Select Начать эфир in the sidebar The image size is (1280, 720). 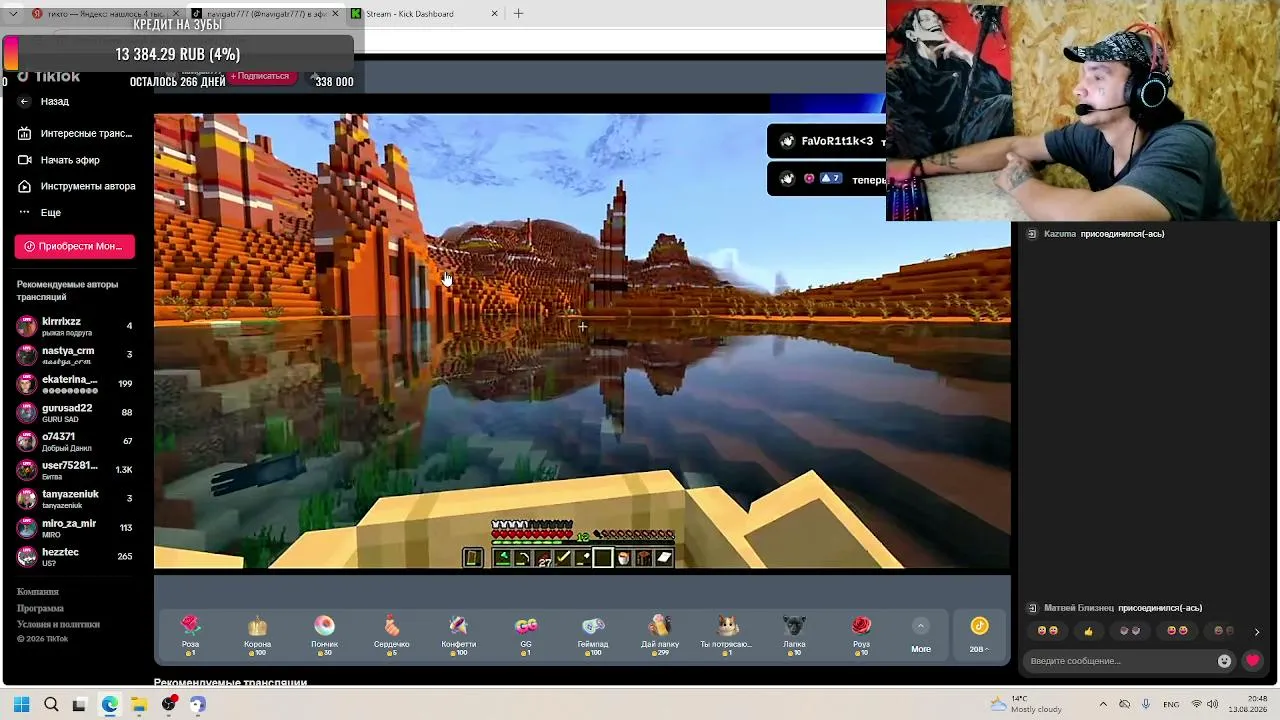[60, 160]
